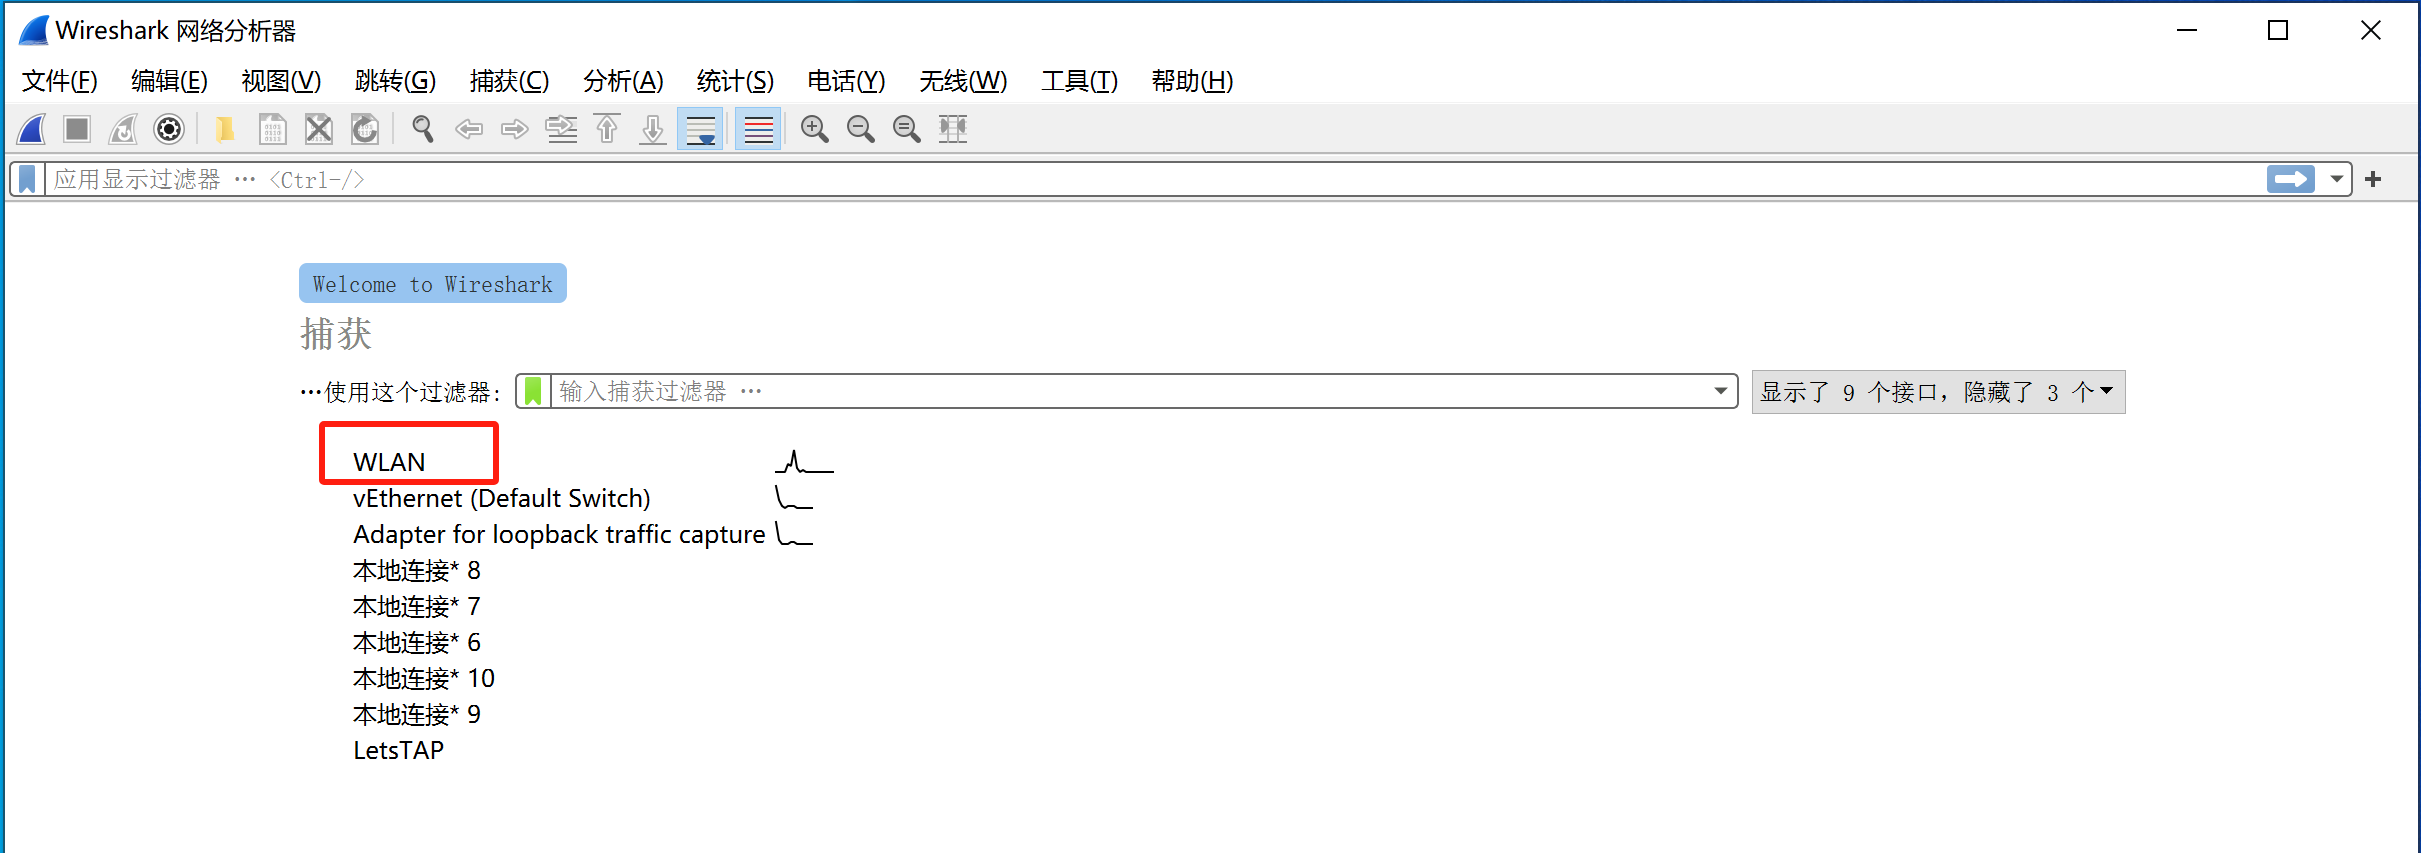The width and height of the screenshot is (2421, 853).
Task: Select 本地连接* 6 interface
Action: click(417, 642)
